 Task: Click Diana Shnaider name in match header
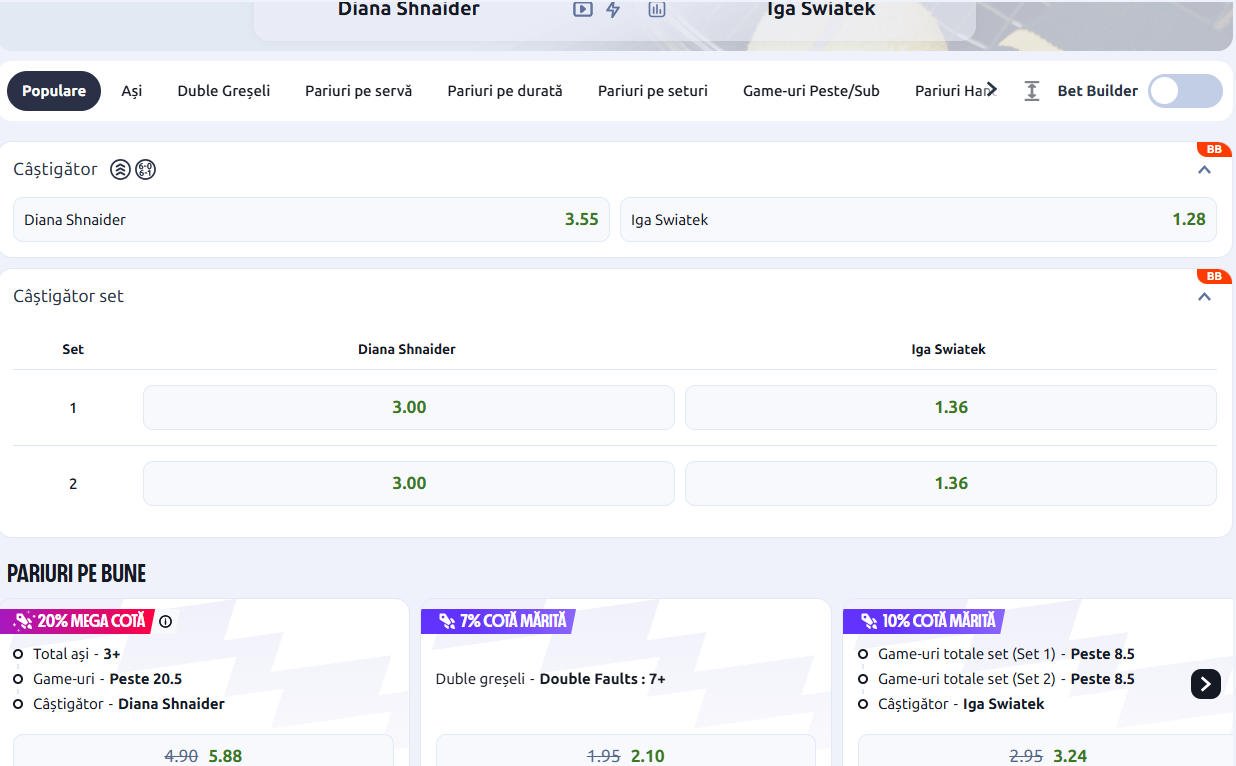pyautogui.click(x=408, y=9)
